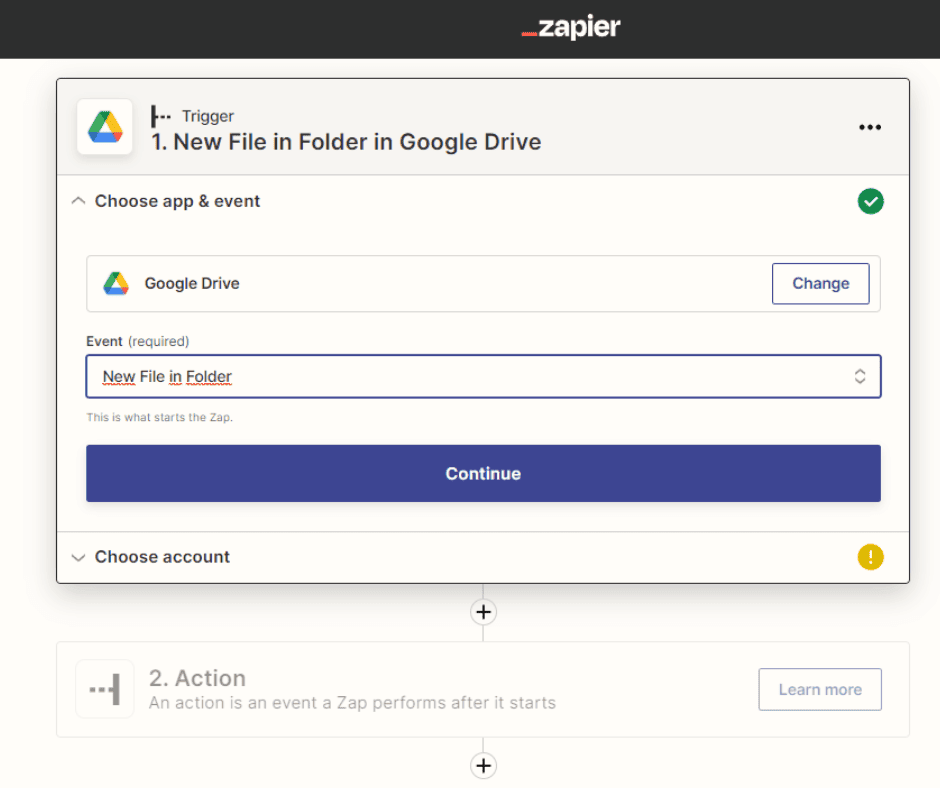Image resolution: width=940 pixels, height=788 pixels.
Task: Add a step using the upper plus button
Action: 483,611
